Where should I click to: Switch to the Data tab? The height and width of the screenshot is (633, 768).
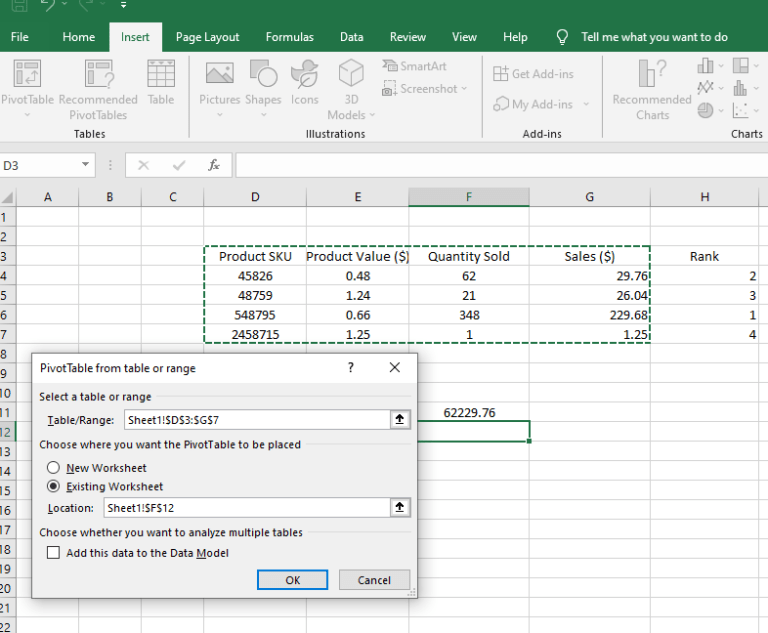tap(352, 37)
